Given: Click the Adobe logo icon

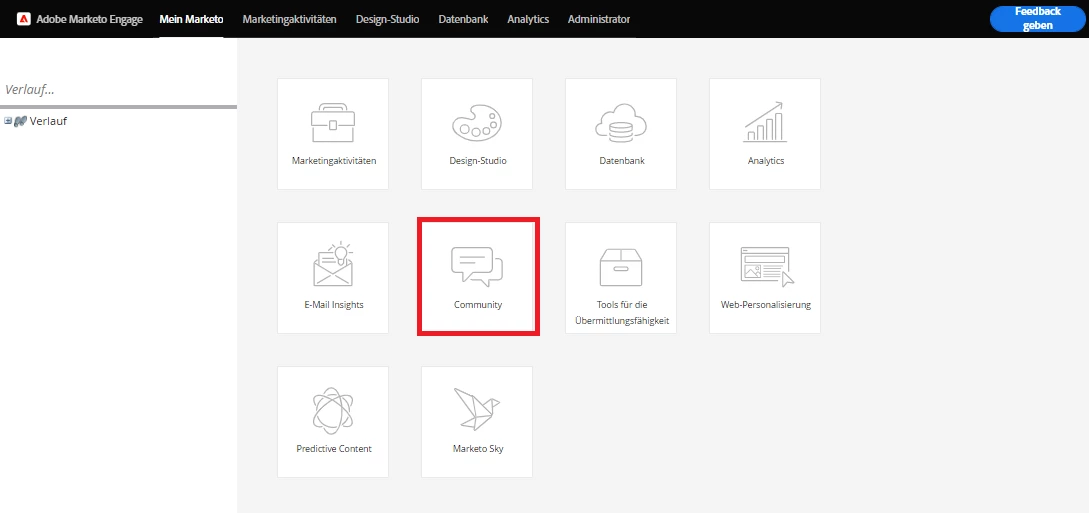Looking at the screenshot, I should tap(23, 19).
